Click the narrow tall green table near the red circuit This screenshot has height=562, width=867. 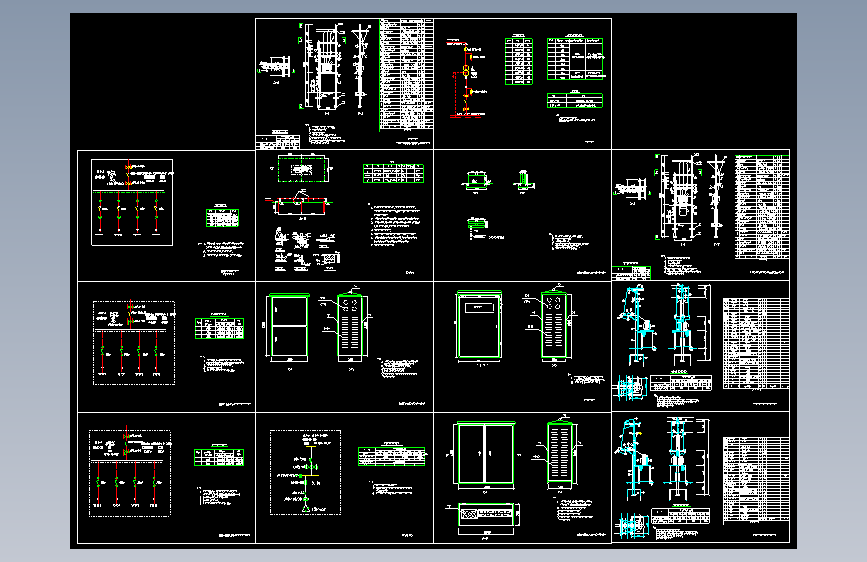point(519,61)
